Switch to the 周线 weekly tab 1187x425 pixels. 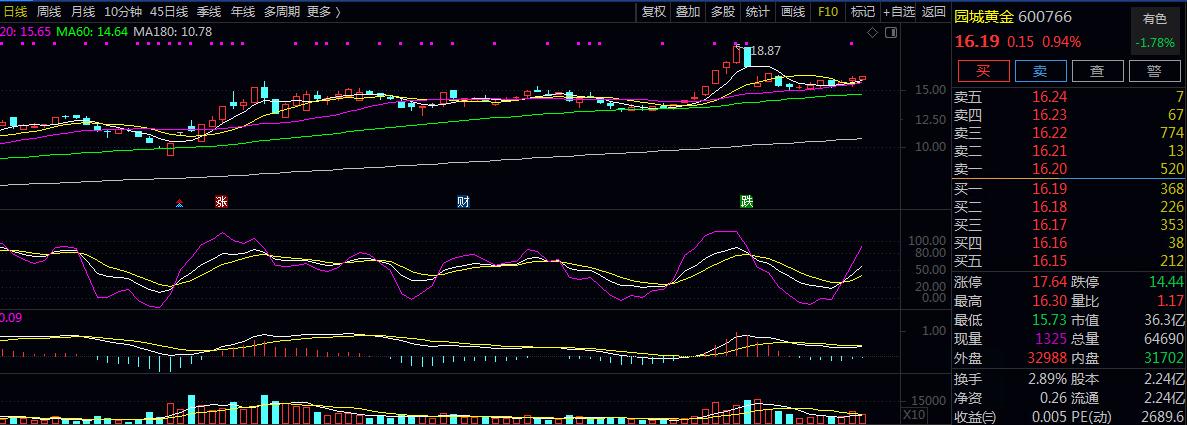coord(49,12)
